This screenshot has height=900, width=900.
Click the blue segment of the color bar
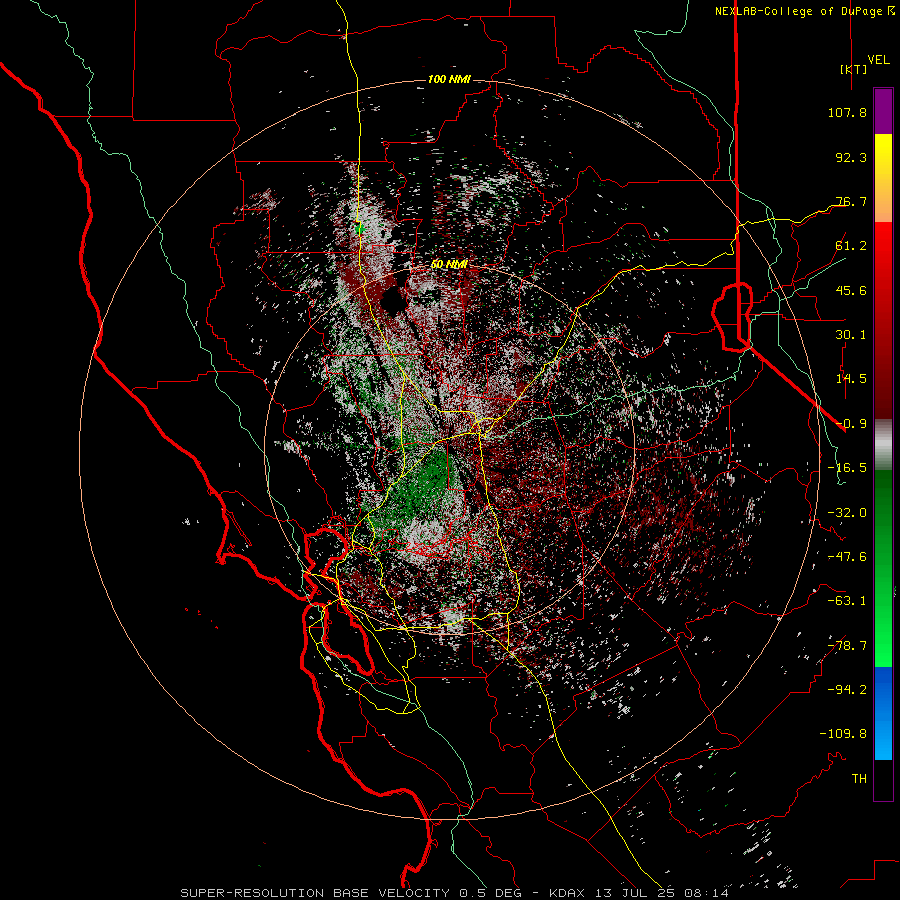pyautogui.click(x=883, y=713)
